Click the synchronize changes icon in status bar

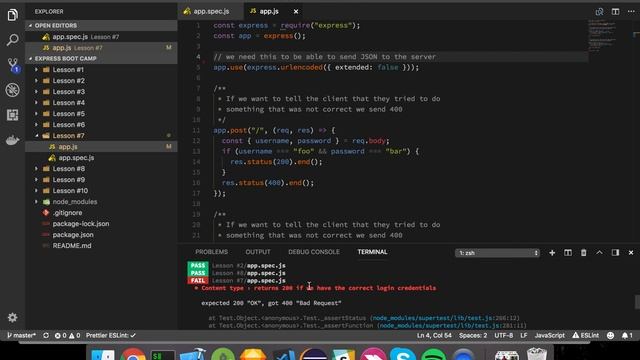[x=46, y=335]
